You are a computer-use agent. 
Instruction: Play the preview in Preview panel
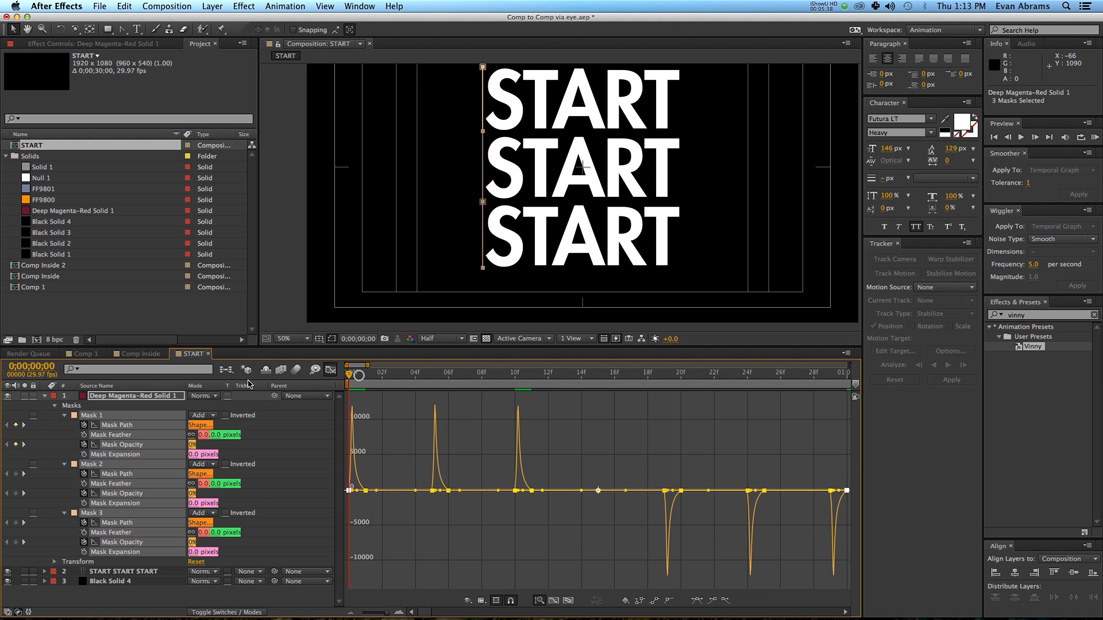pyautogui.click(x=1021, y=137)
